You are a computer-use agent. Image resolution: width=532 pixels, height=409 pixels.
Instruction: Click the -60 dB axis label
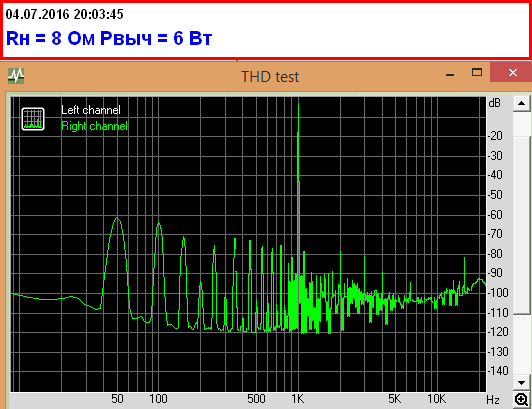[495, 215]
